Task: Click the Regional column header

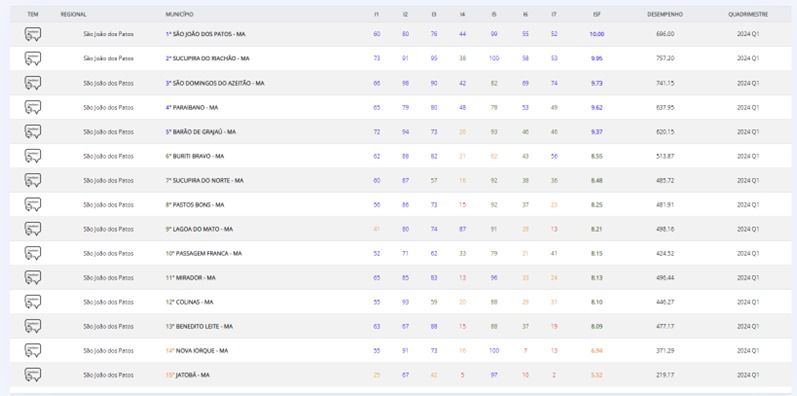Action: pos(73,15)
